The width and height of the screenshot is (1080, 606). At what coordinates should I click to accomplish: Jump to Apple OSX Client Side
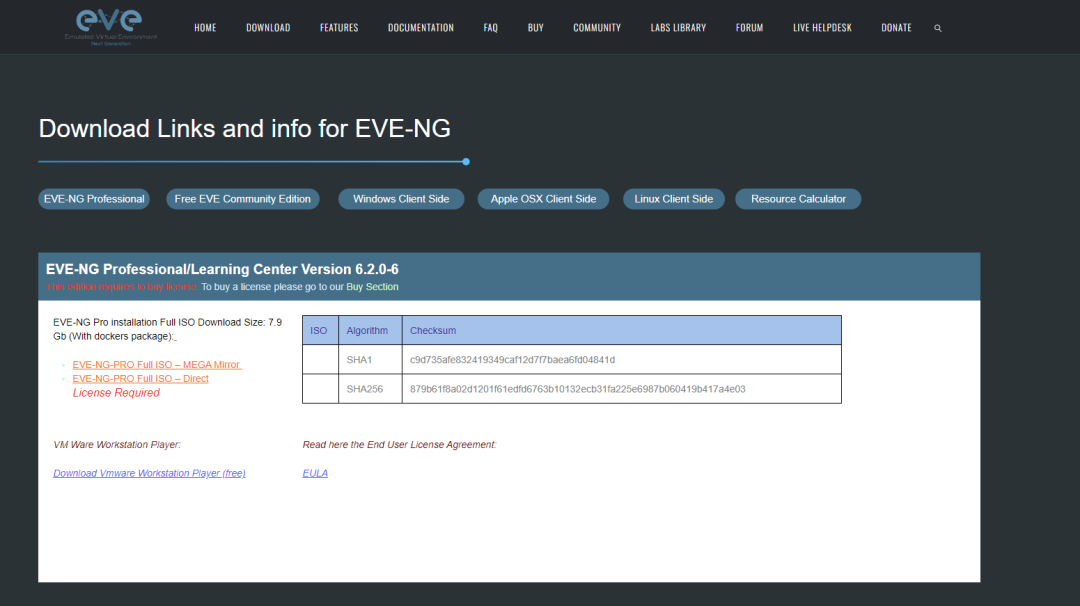point(543,199)
